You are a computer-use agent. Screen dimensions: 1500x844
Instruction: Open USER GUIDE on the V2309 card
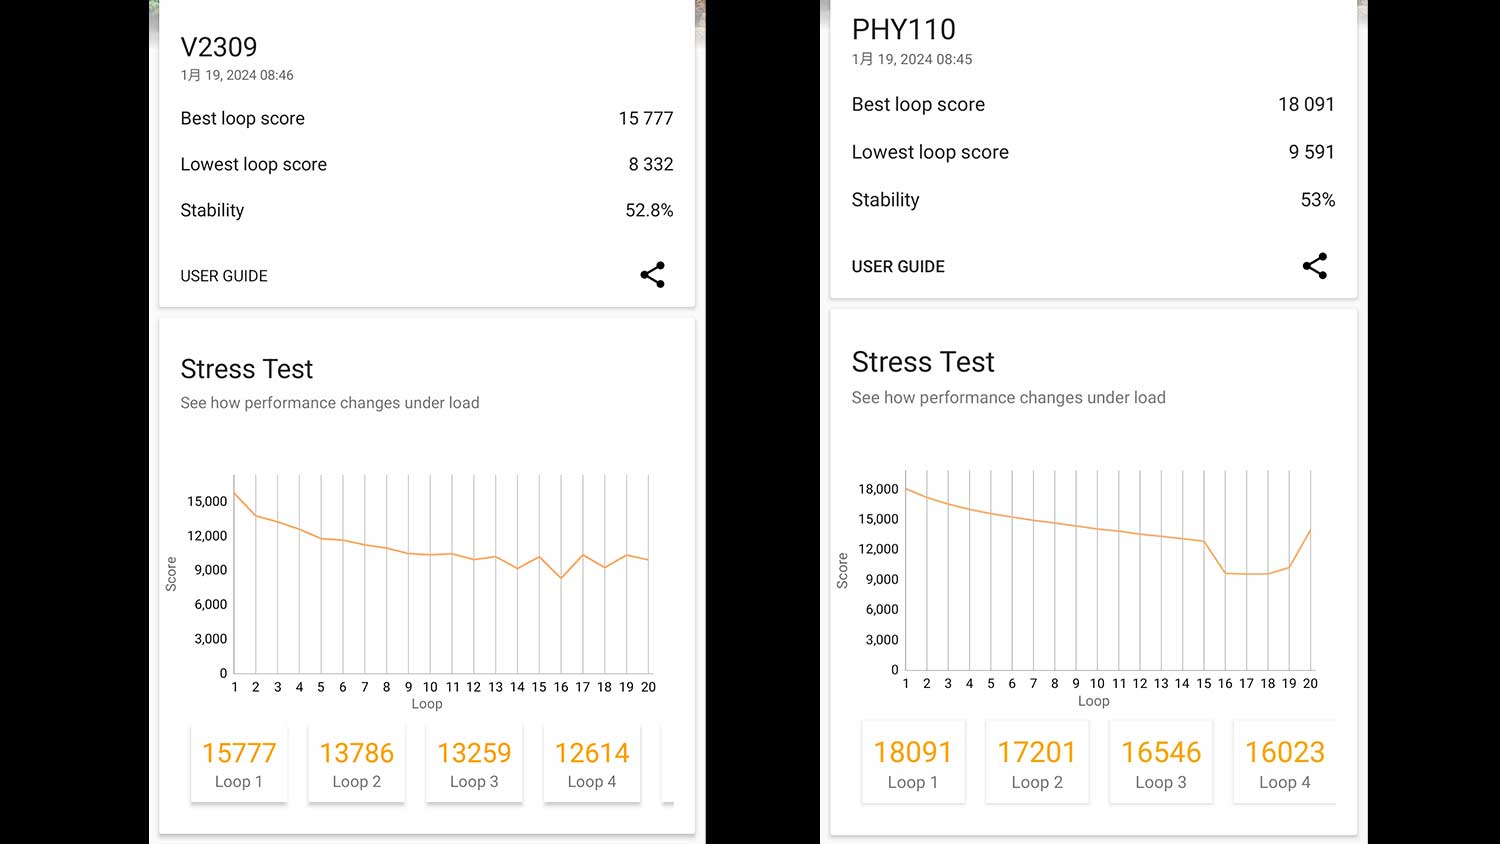pyautogui.click(x=224, y=276)
